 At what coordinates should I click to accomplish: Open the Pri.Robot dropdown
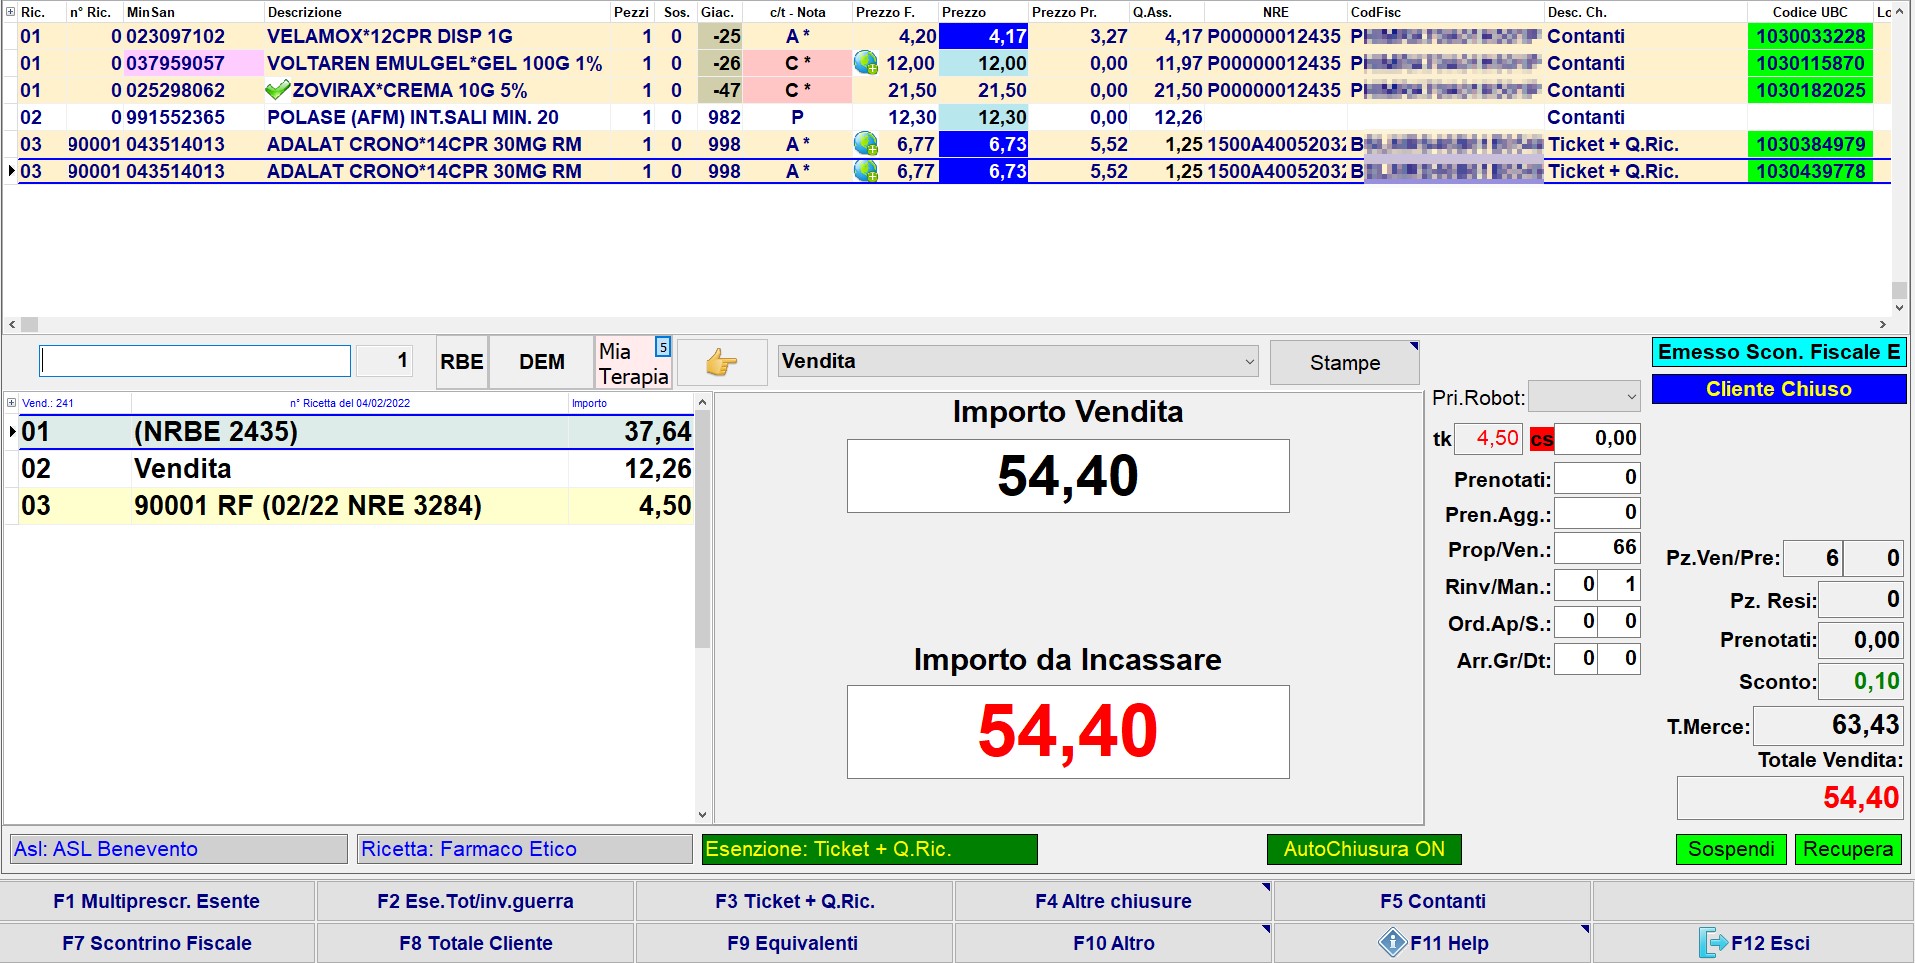[x=1584, y=397]
